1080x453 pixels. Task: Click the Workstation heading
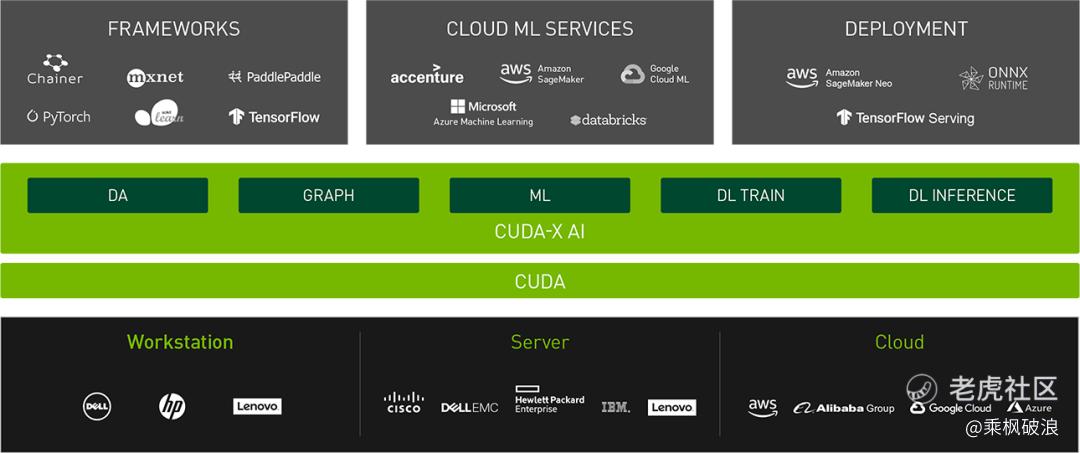coord(180,342)
